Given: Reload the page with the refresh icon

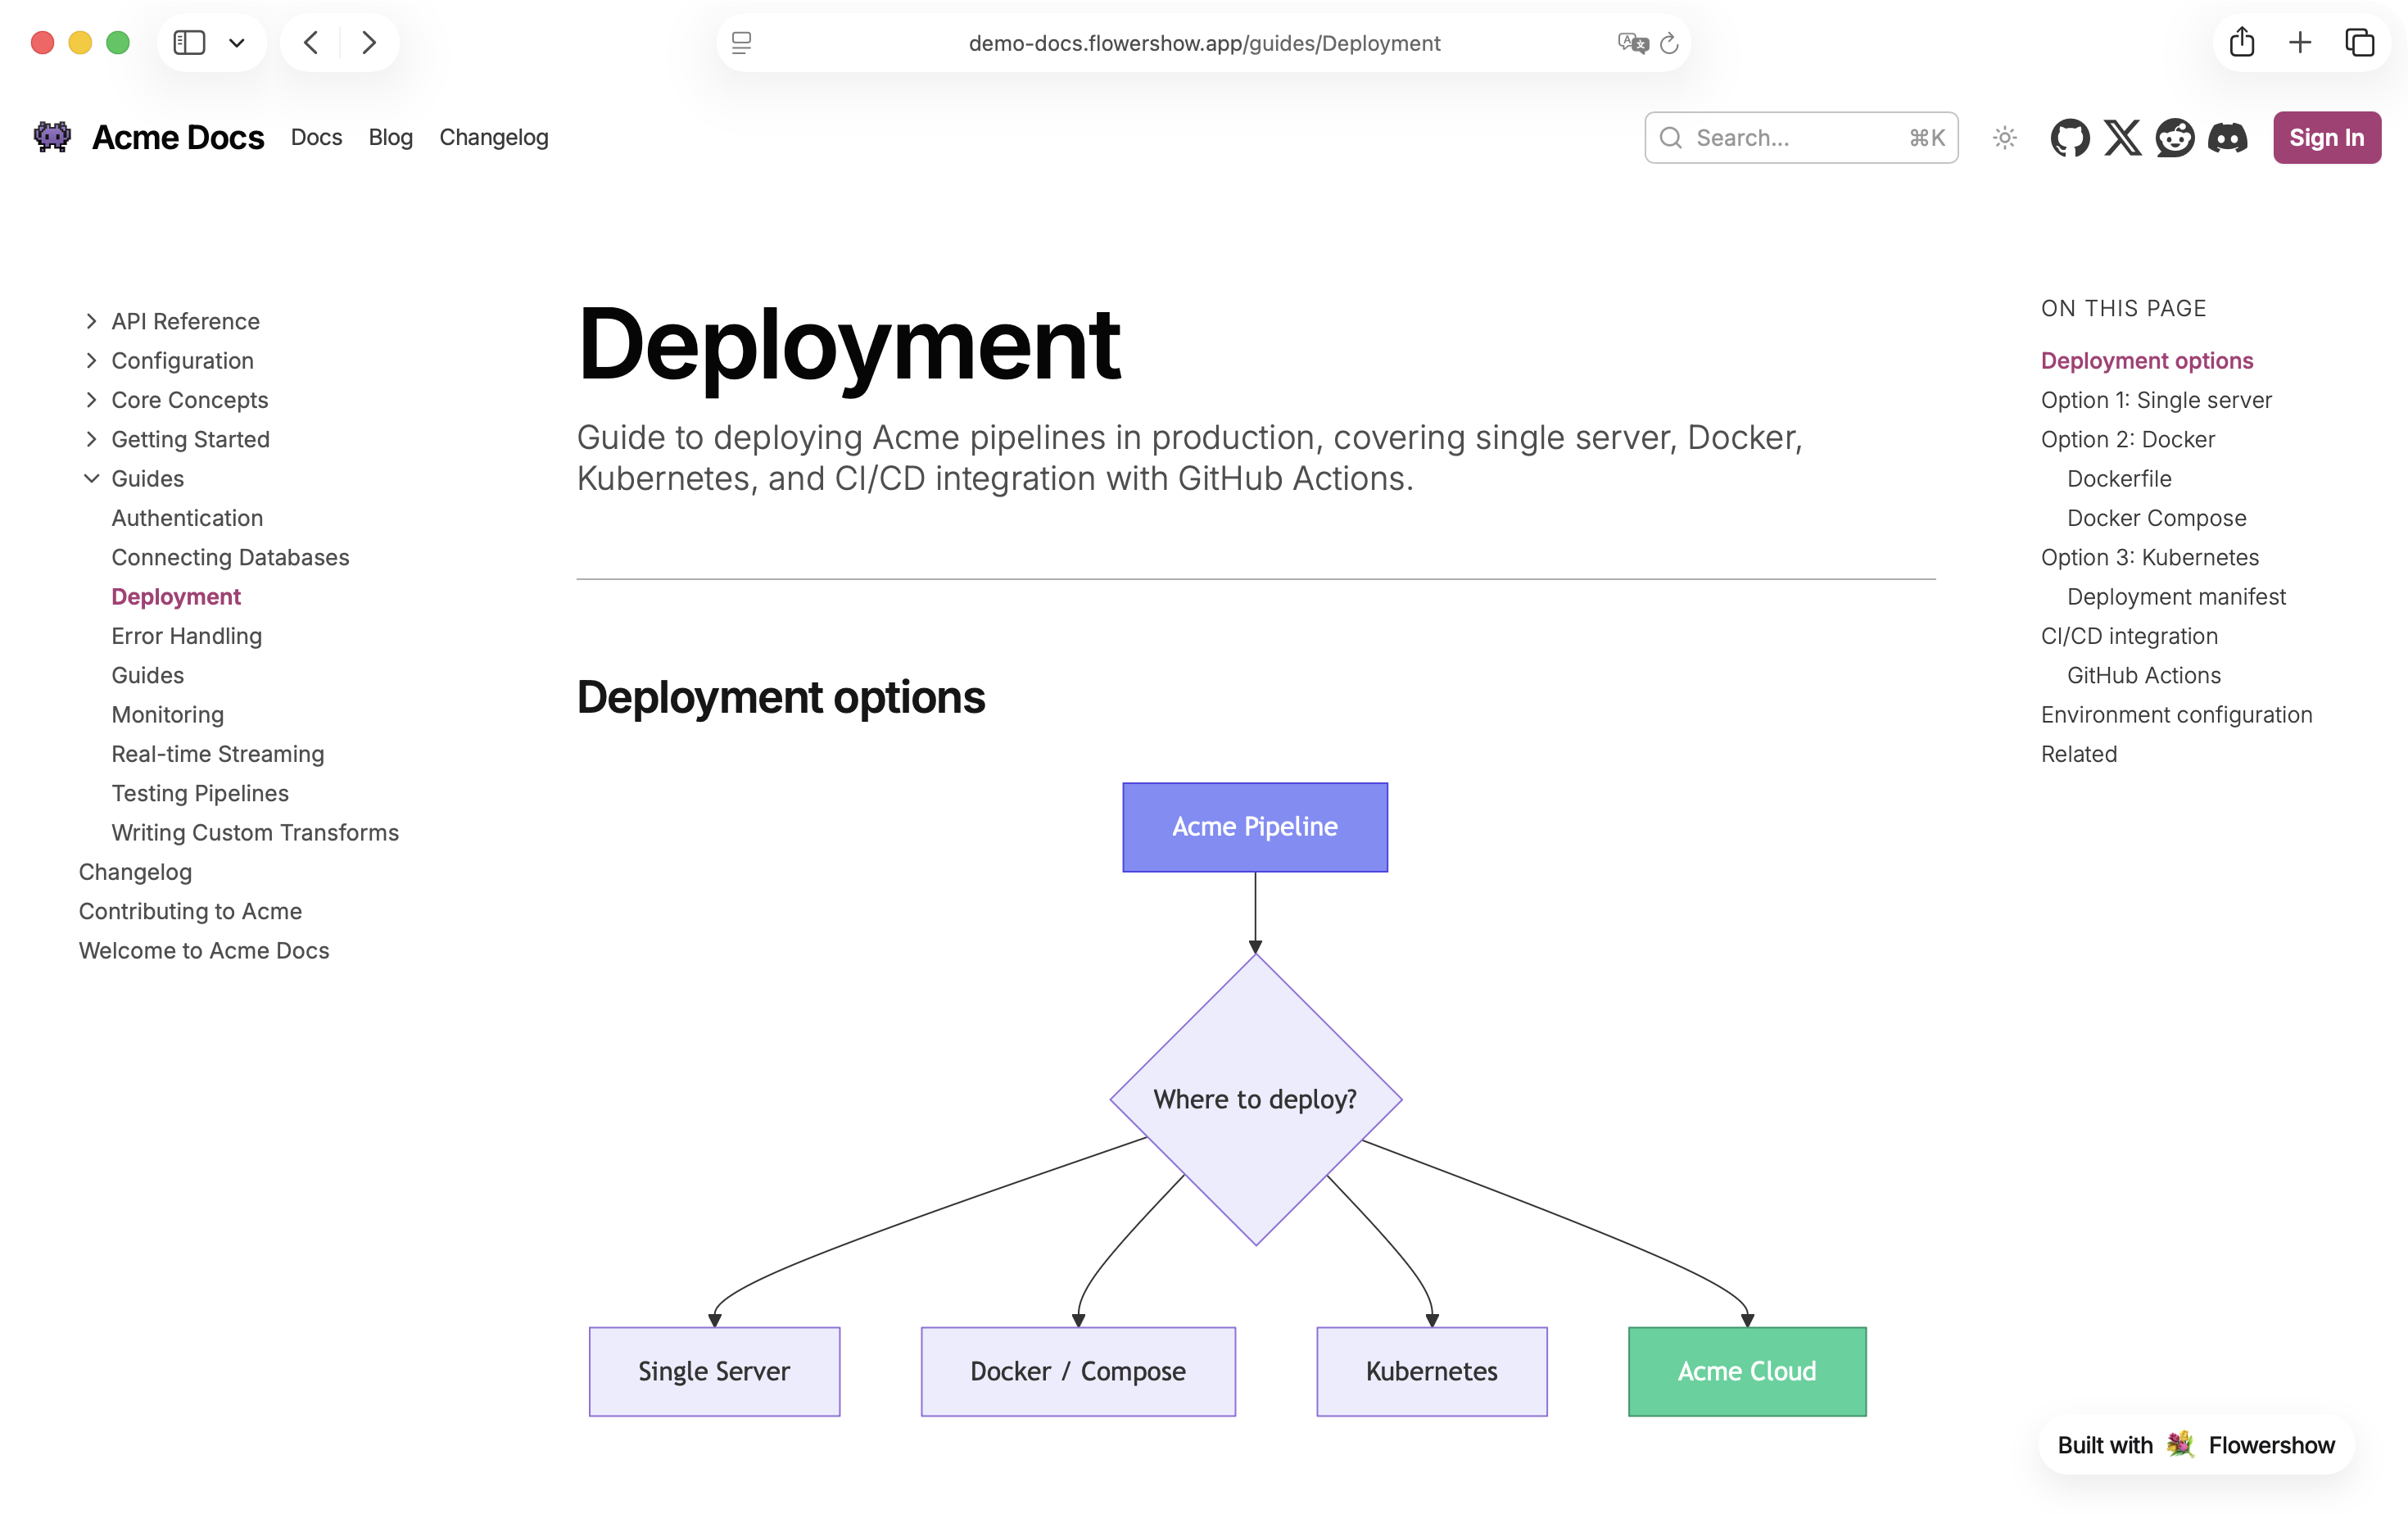Looking at the screenshot, I should pyautogui.click(x=1669, y=44).
